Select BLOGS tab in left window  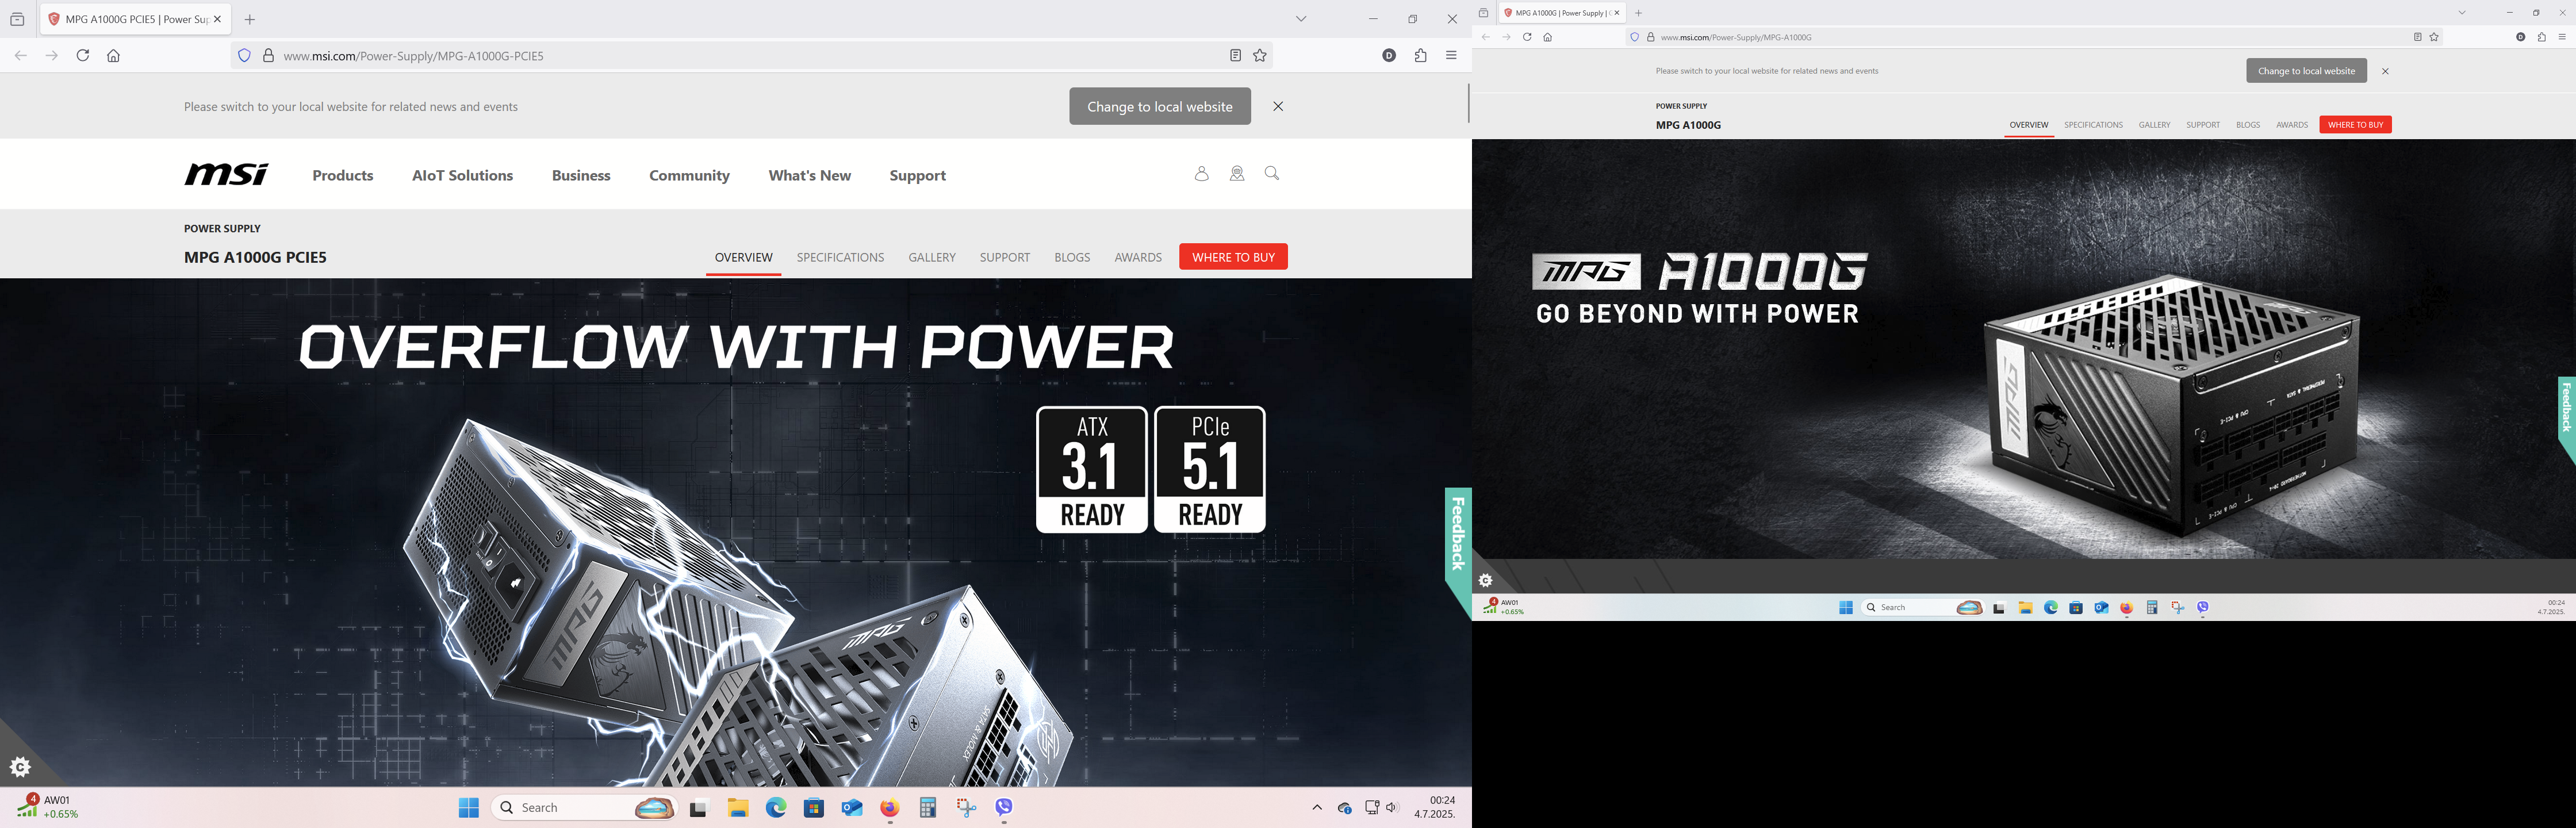(x=1072, y=257)
